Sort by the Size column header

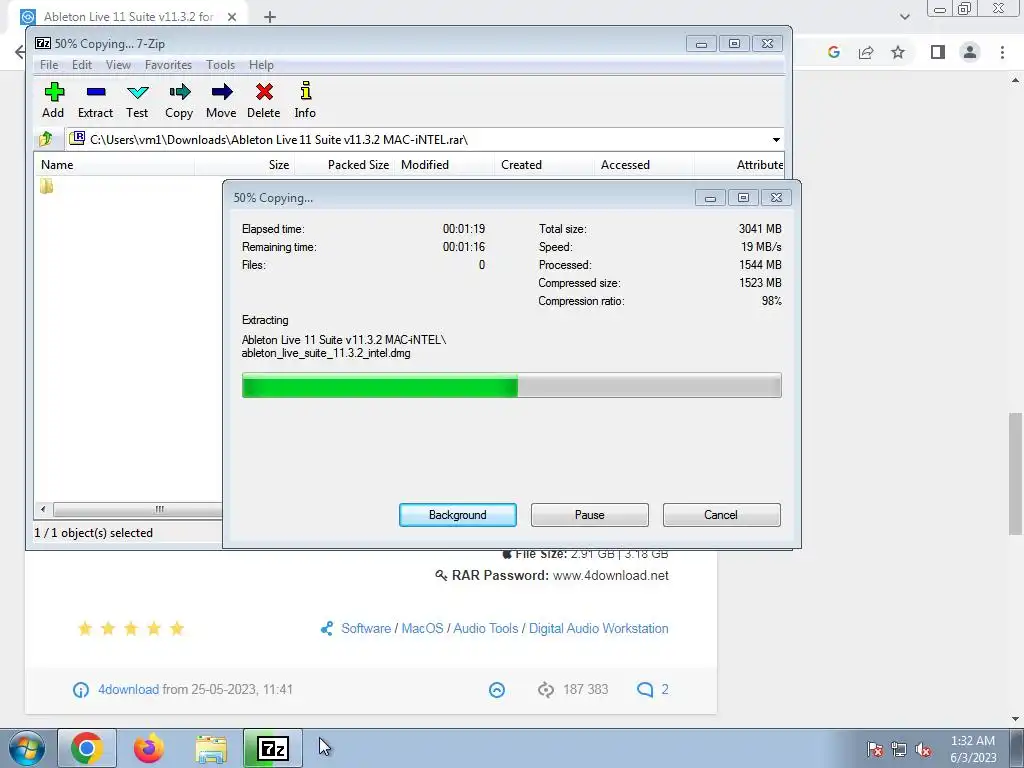(x=244, y=165)
